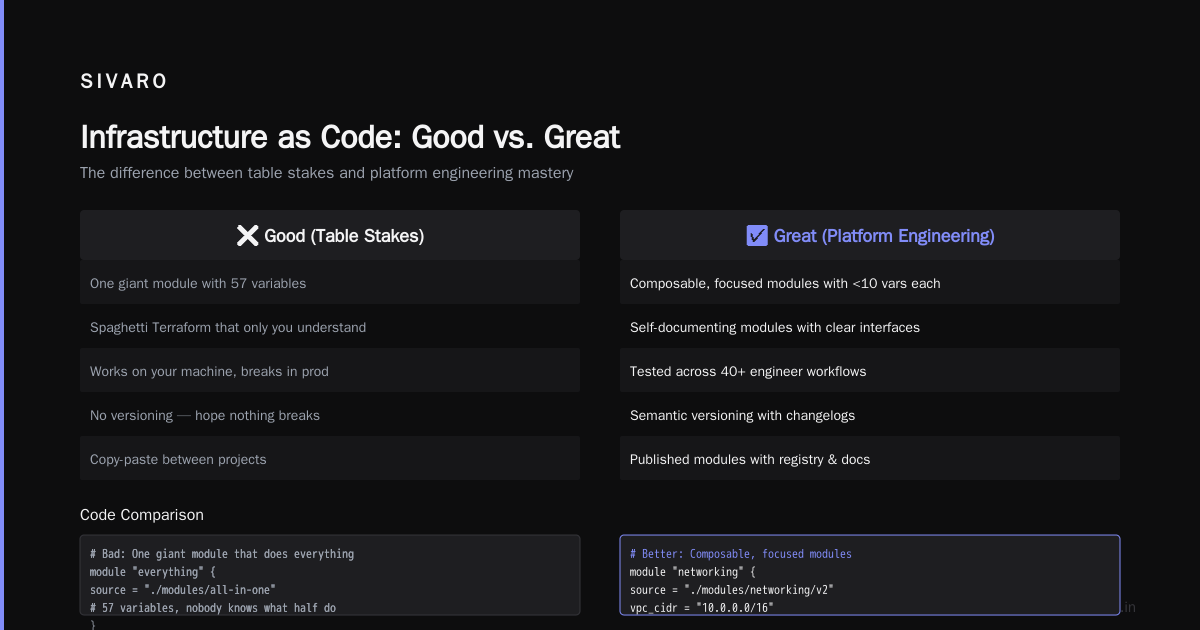Viewport: 1200px width, 630px height.
Task: Click the purple checkmark icon beside Great
Action: tap(757, 235)
